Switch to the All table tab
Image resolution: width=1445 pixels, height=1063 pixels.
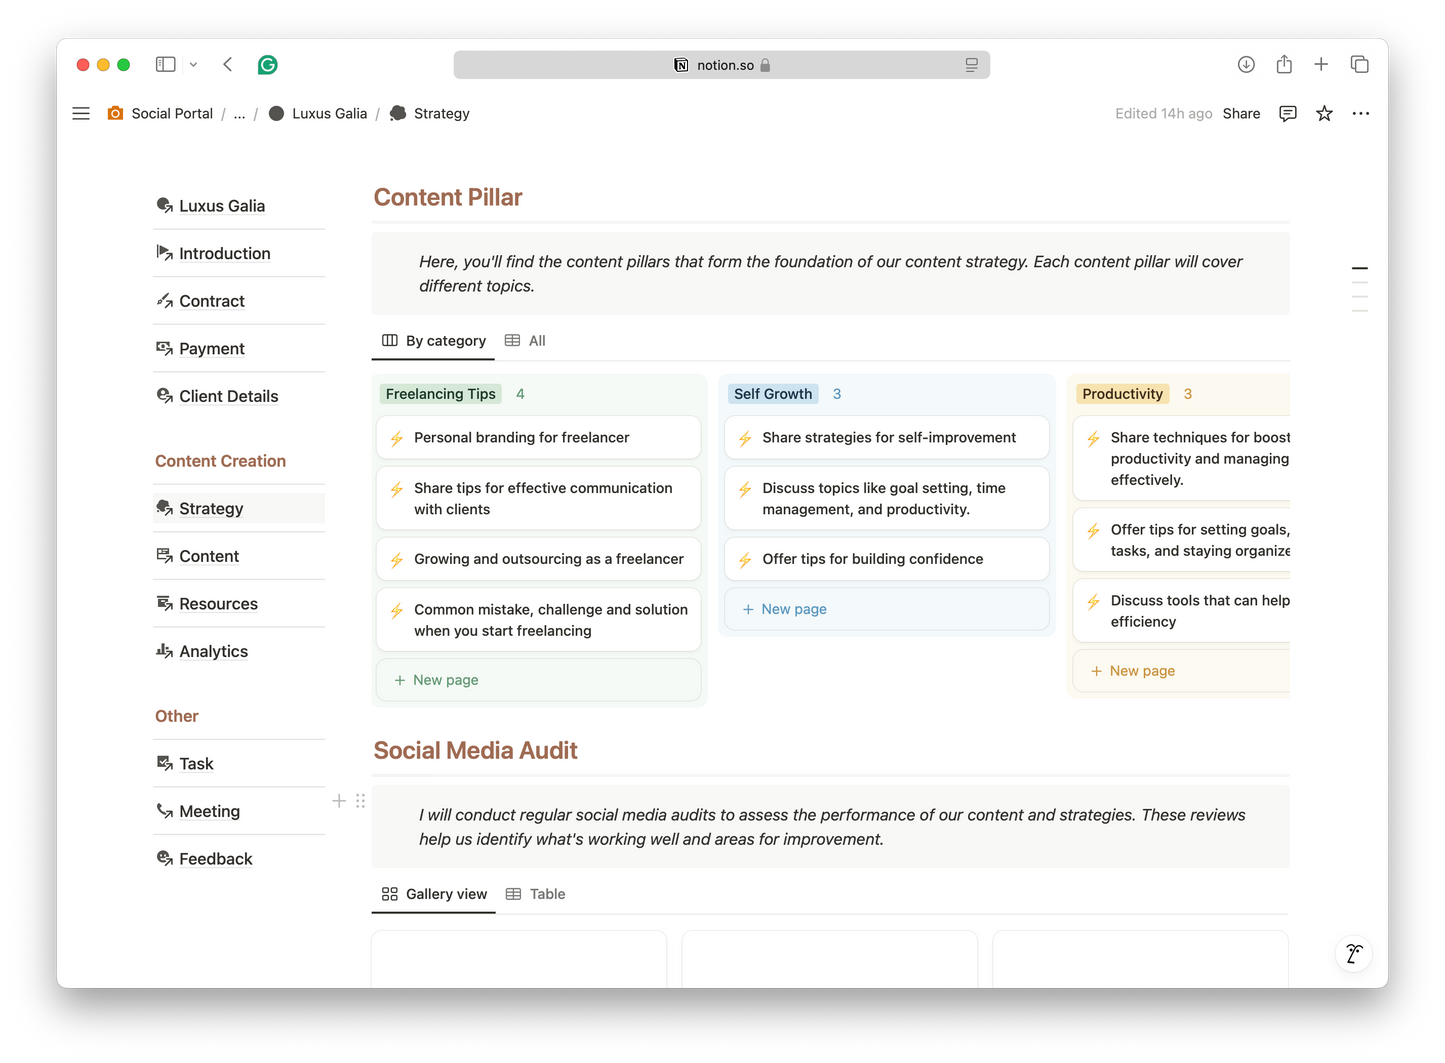(x=526, y=341)
